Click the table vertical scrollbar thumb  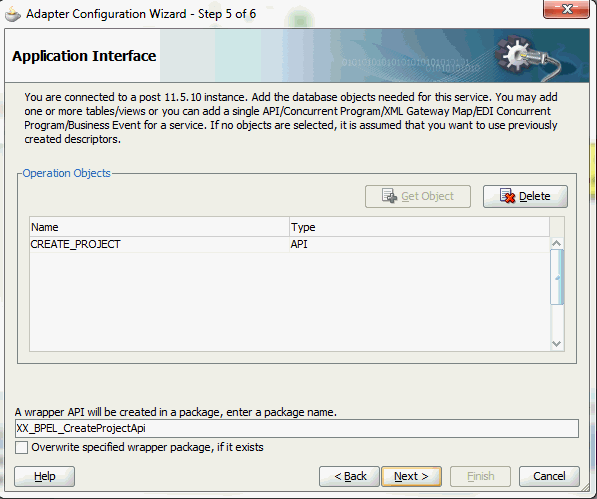[557, 277]
